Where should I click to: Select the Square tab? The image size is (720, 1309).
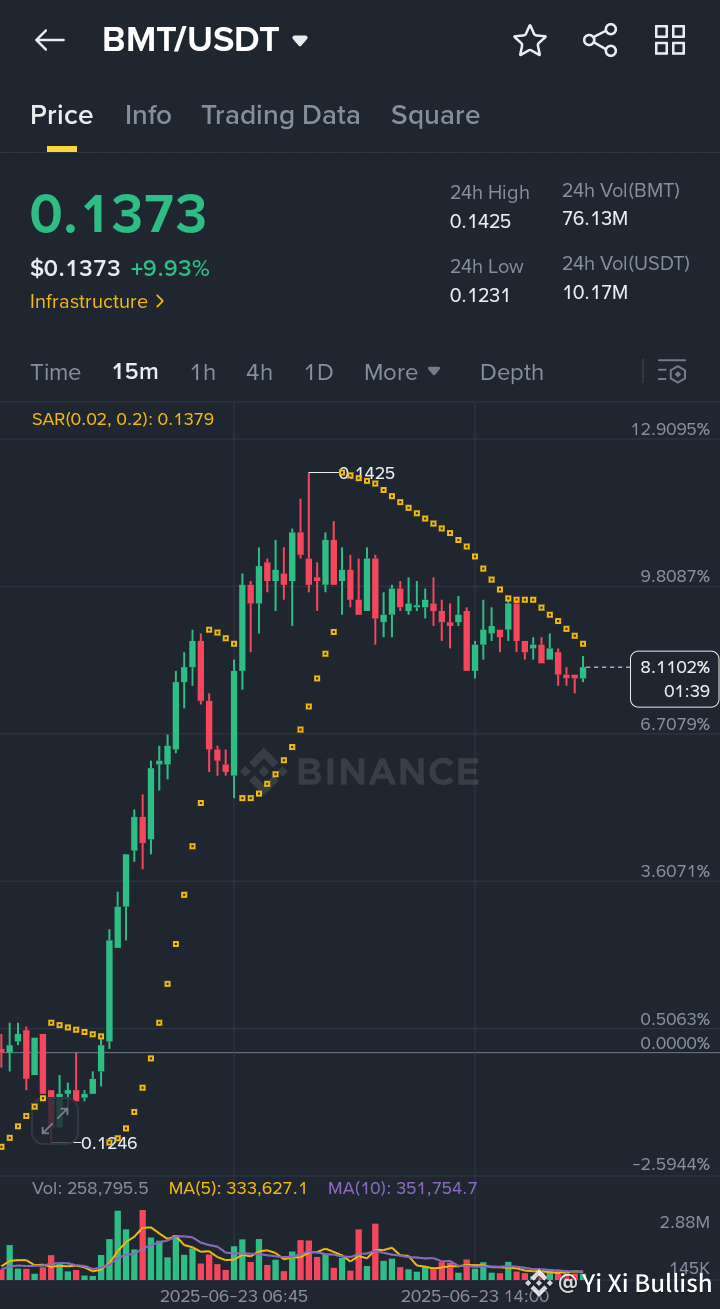pyautogui.click(x=435, y=115)
